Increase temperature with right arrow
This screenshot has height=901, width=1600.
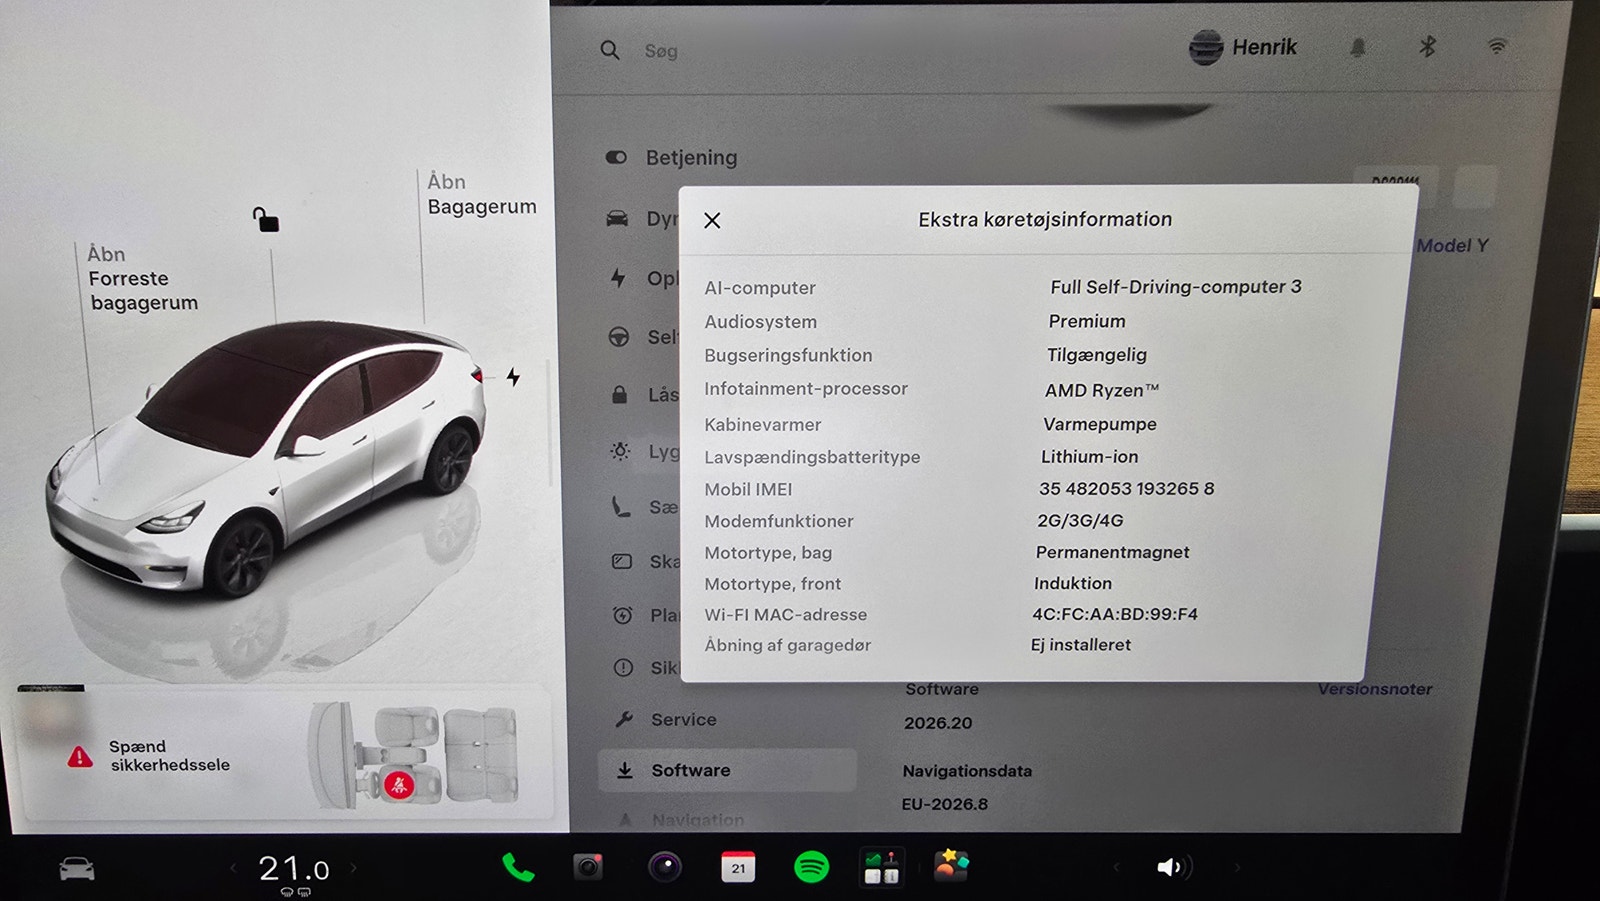point(353,868)
